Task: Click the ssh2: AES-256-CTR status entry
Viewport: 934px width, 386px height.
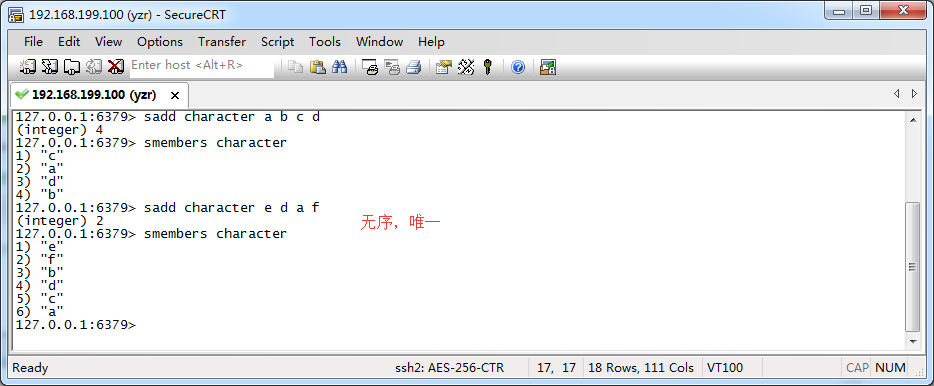Action: tap(450, 368)
